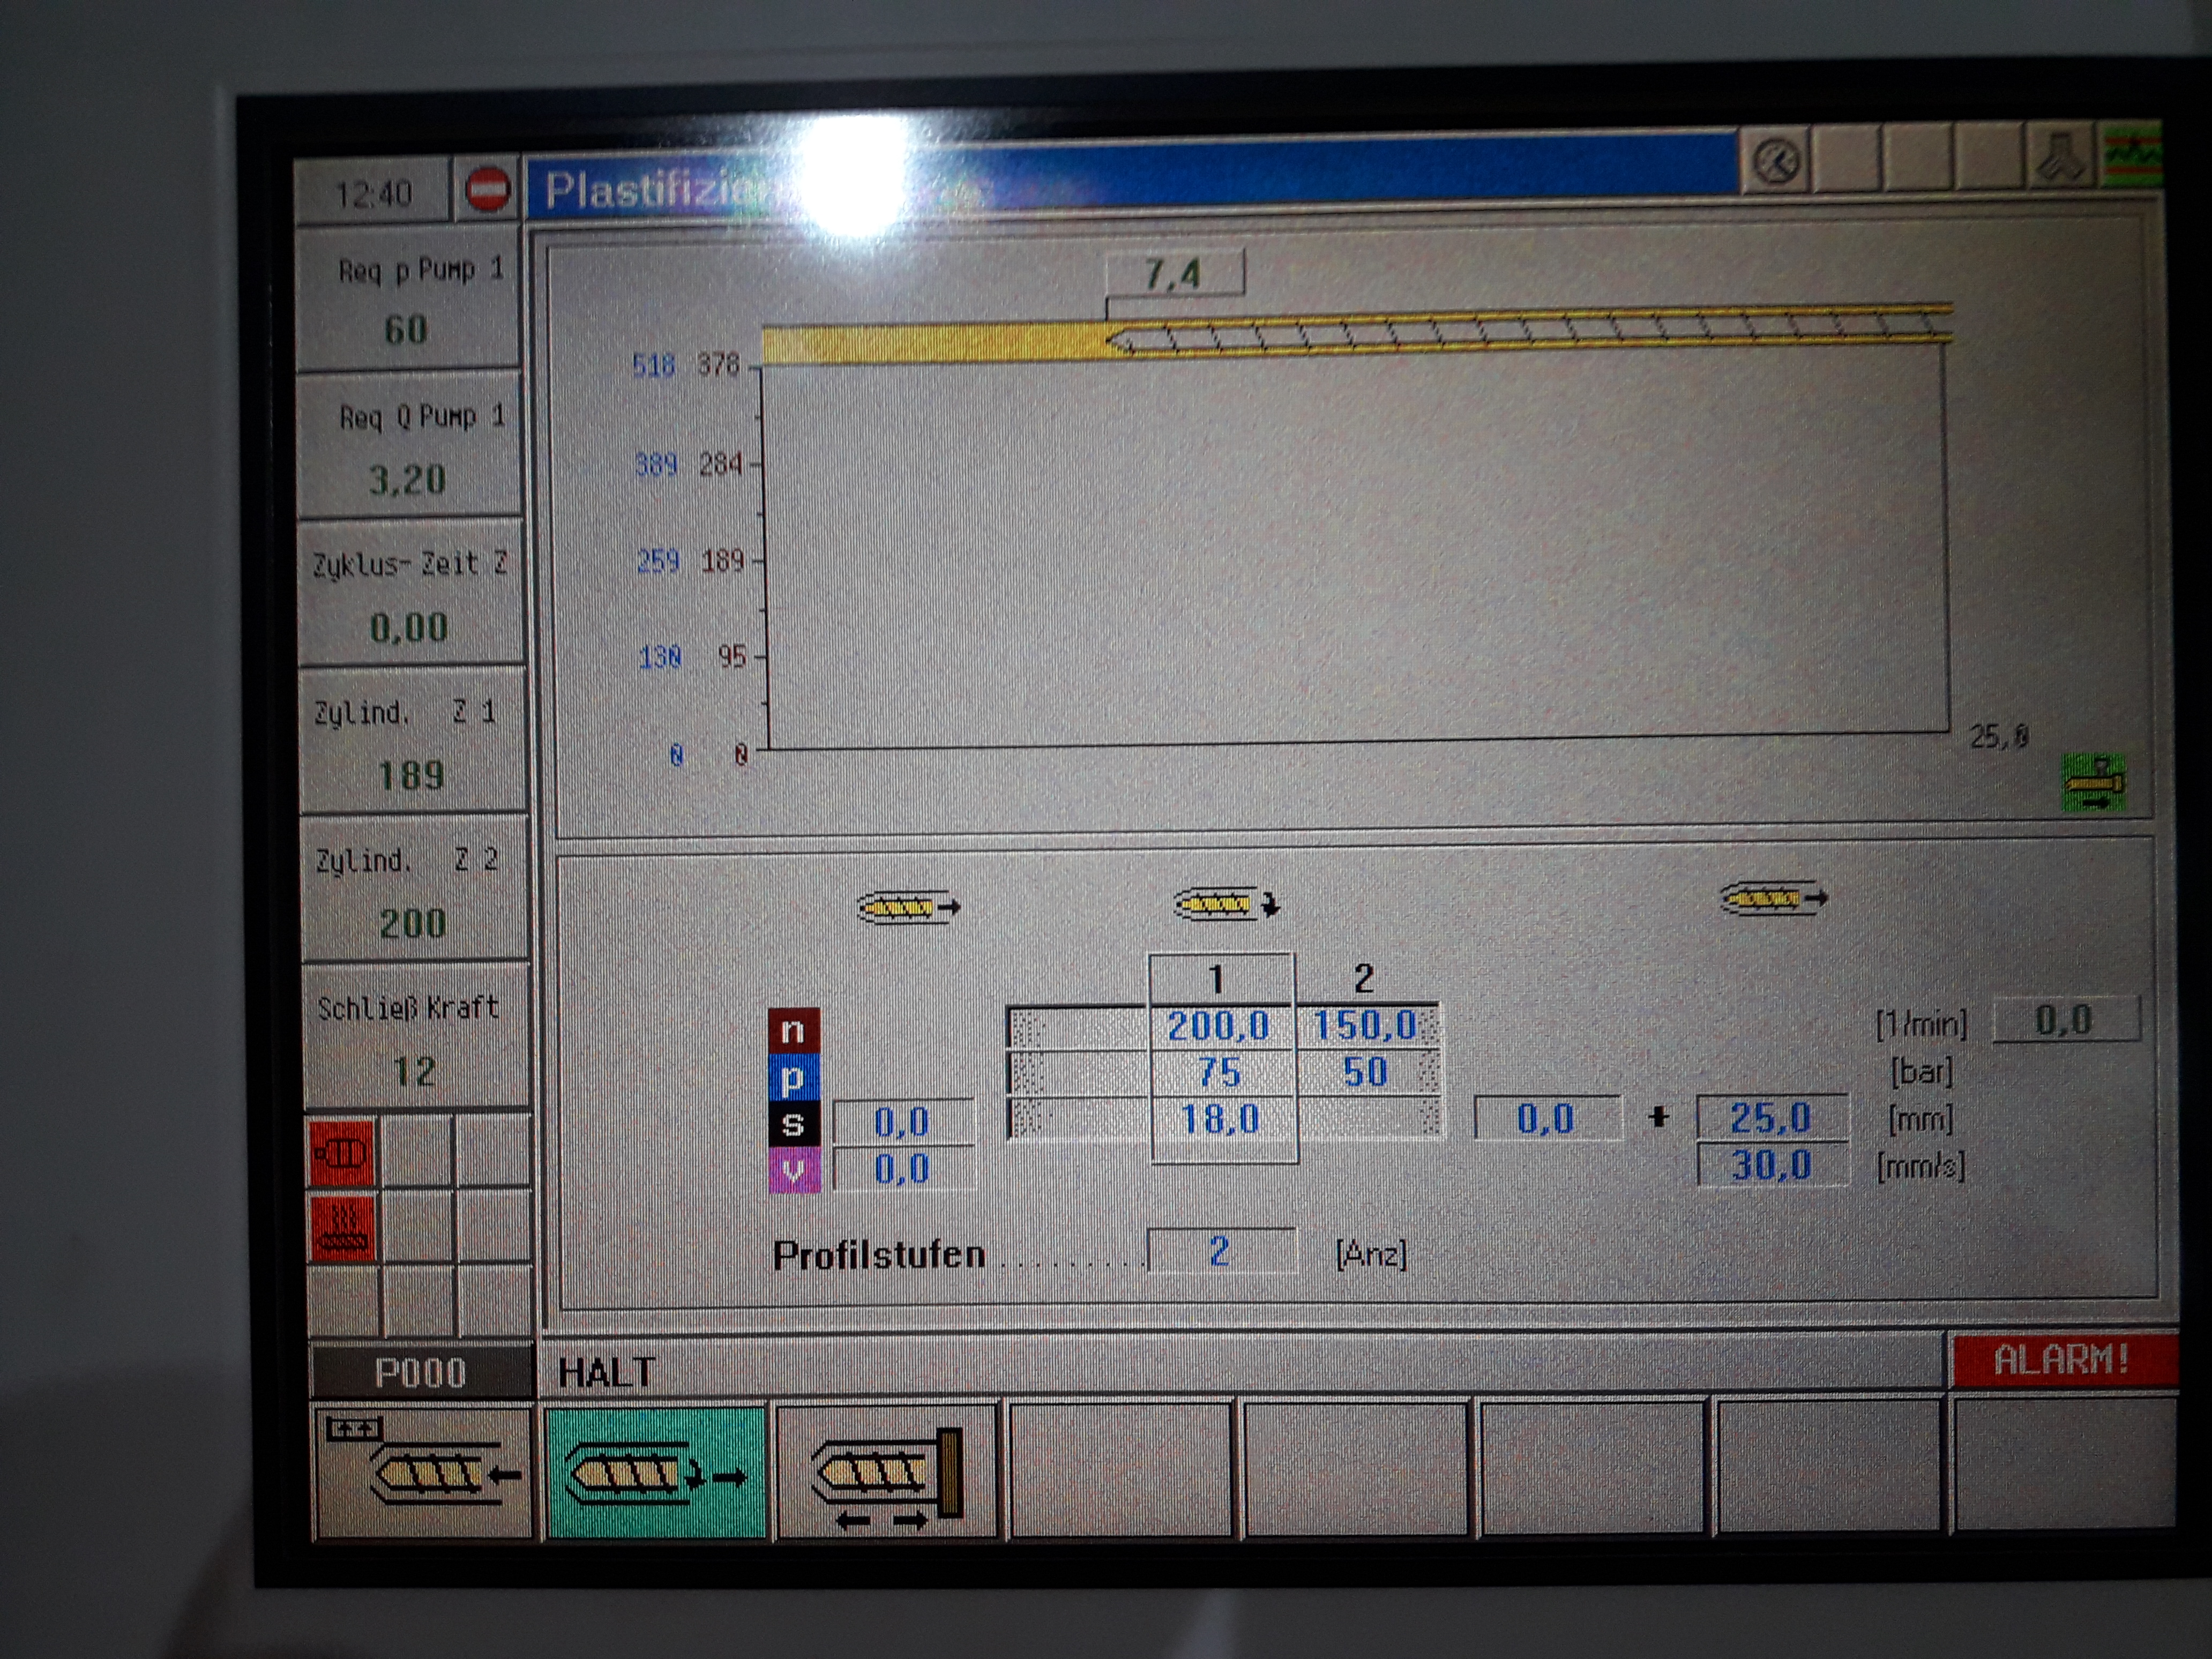
Task: Select profile stage column 1 header
Action: click(x=1218, y=978)
